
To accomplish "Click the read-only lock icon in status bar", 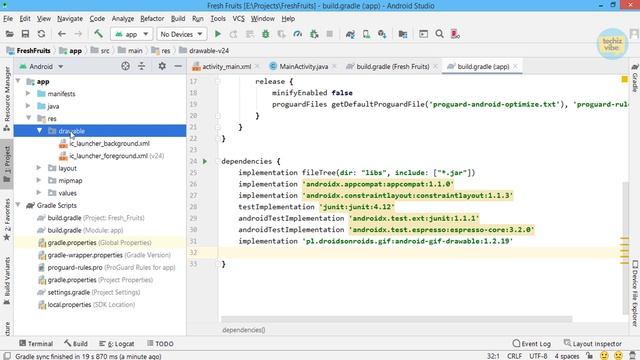I will coord(589,356).
